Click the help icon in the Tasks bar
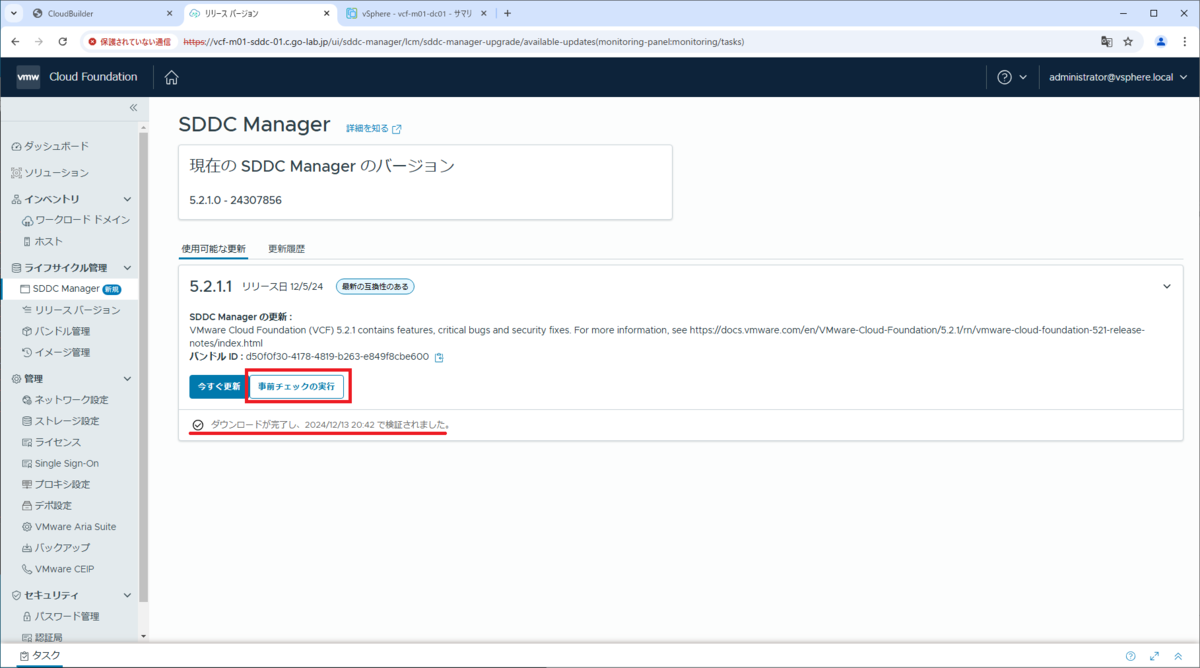 pos(1131,656)
